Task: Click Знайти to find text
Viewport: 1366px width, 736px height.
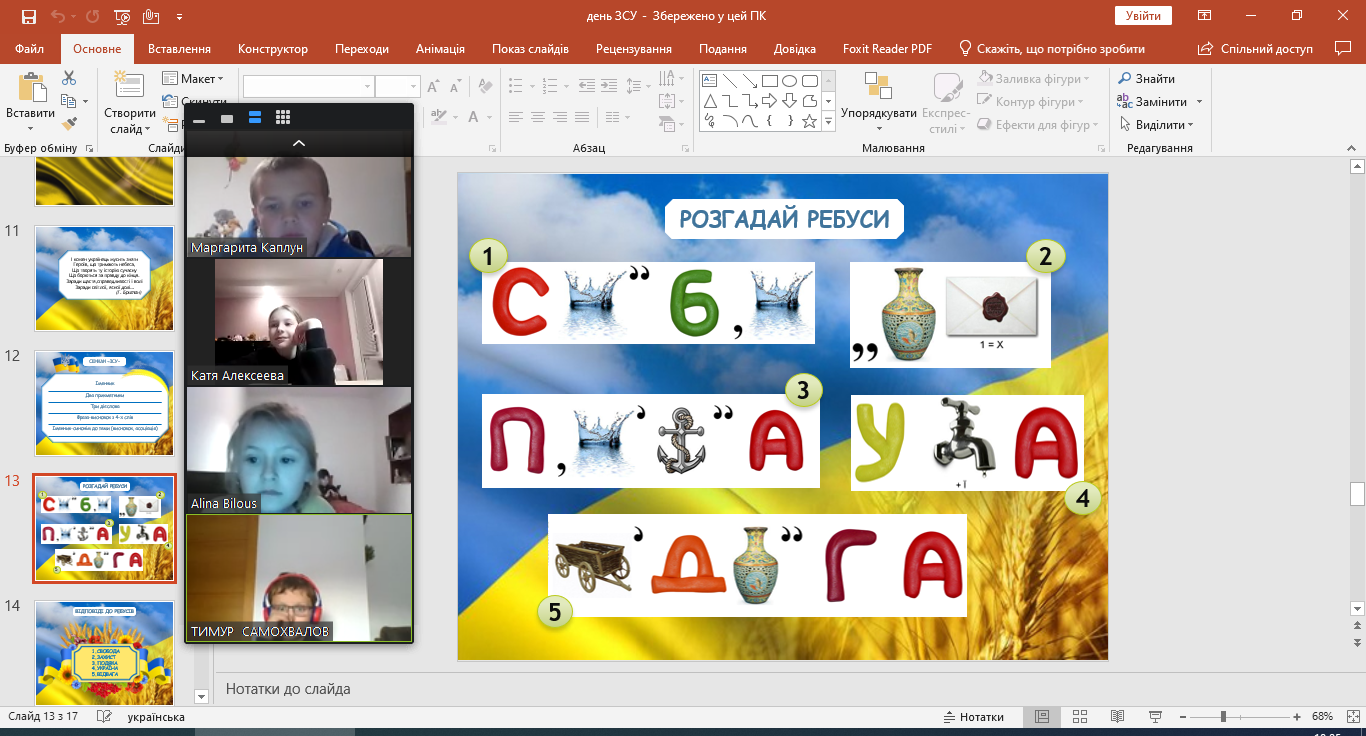Action: click(x=1146, y=79)
